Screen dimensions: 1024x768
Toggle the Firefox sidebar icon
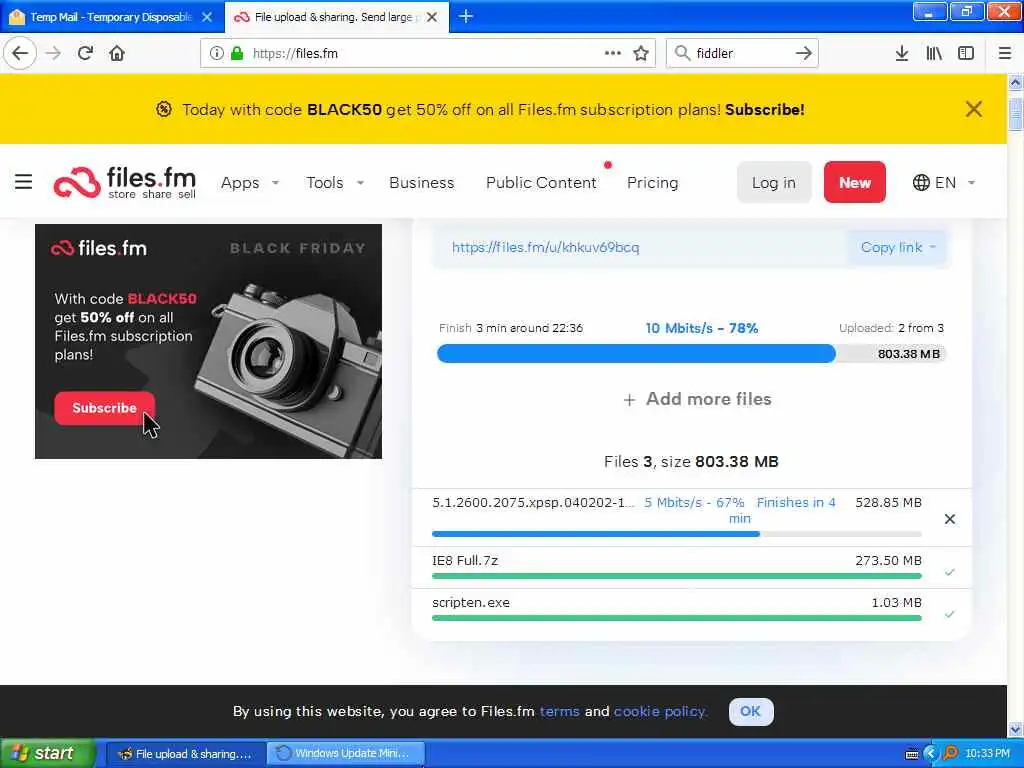(x=966, y=53)
